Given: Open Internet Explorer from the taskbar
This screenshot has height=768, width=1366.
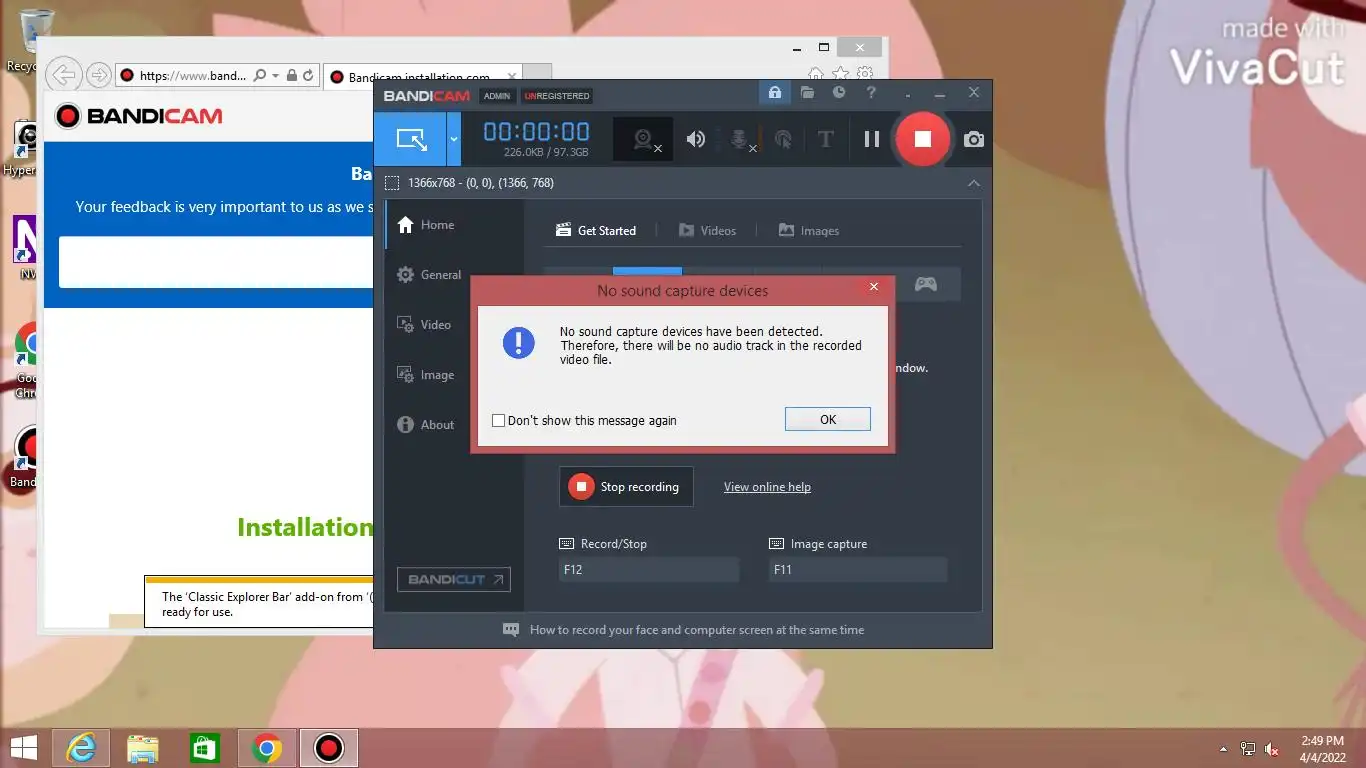Looking at the screenshot, I should [80, 748].
